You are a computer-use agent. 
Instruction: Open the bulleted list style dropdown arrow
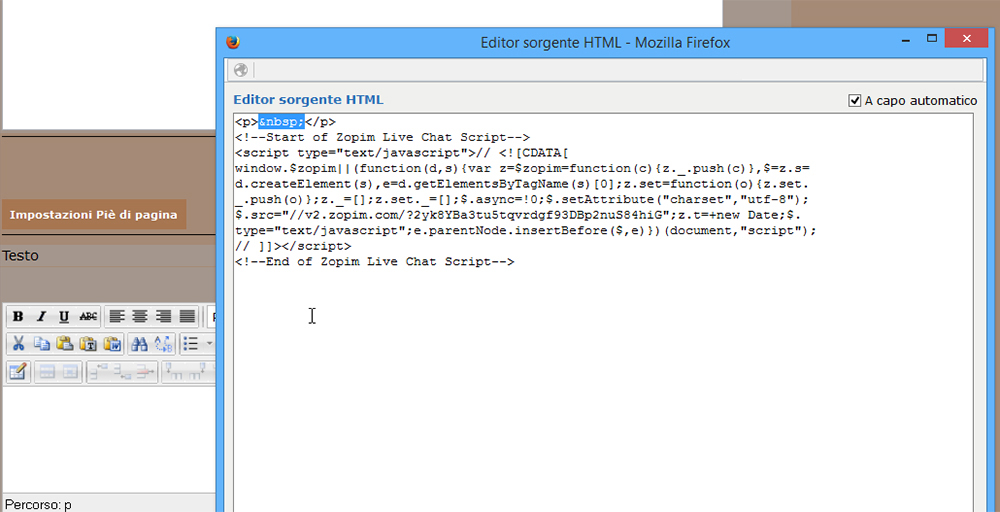[x=209, y=344]
